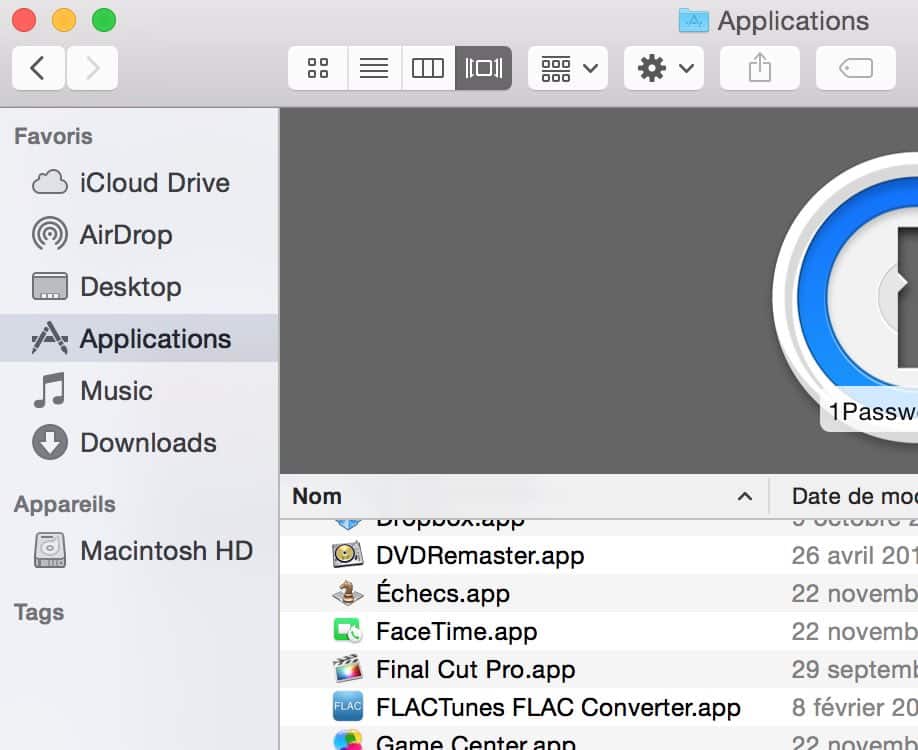Click the Appareils sidebar heading
This screenshot has width=918, height=750.
[64, 505]
